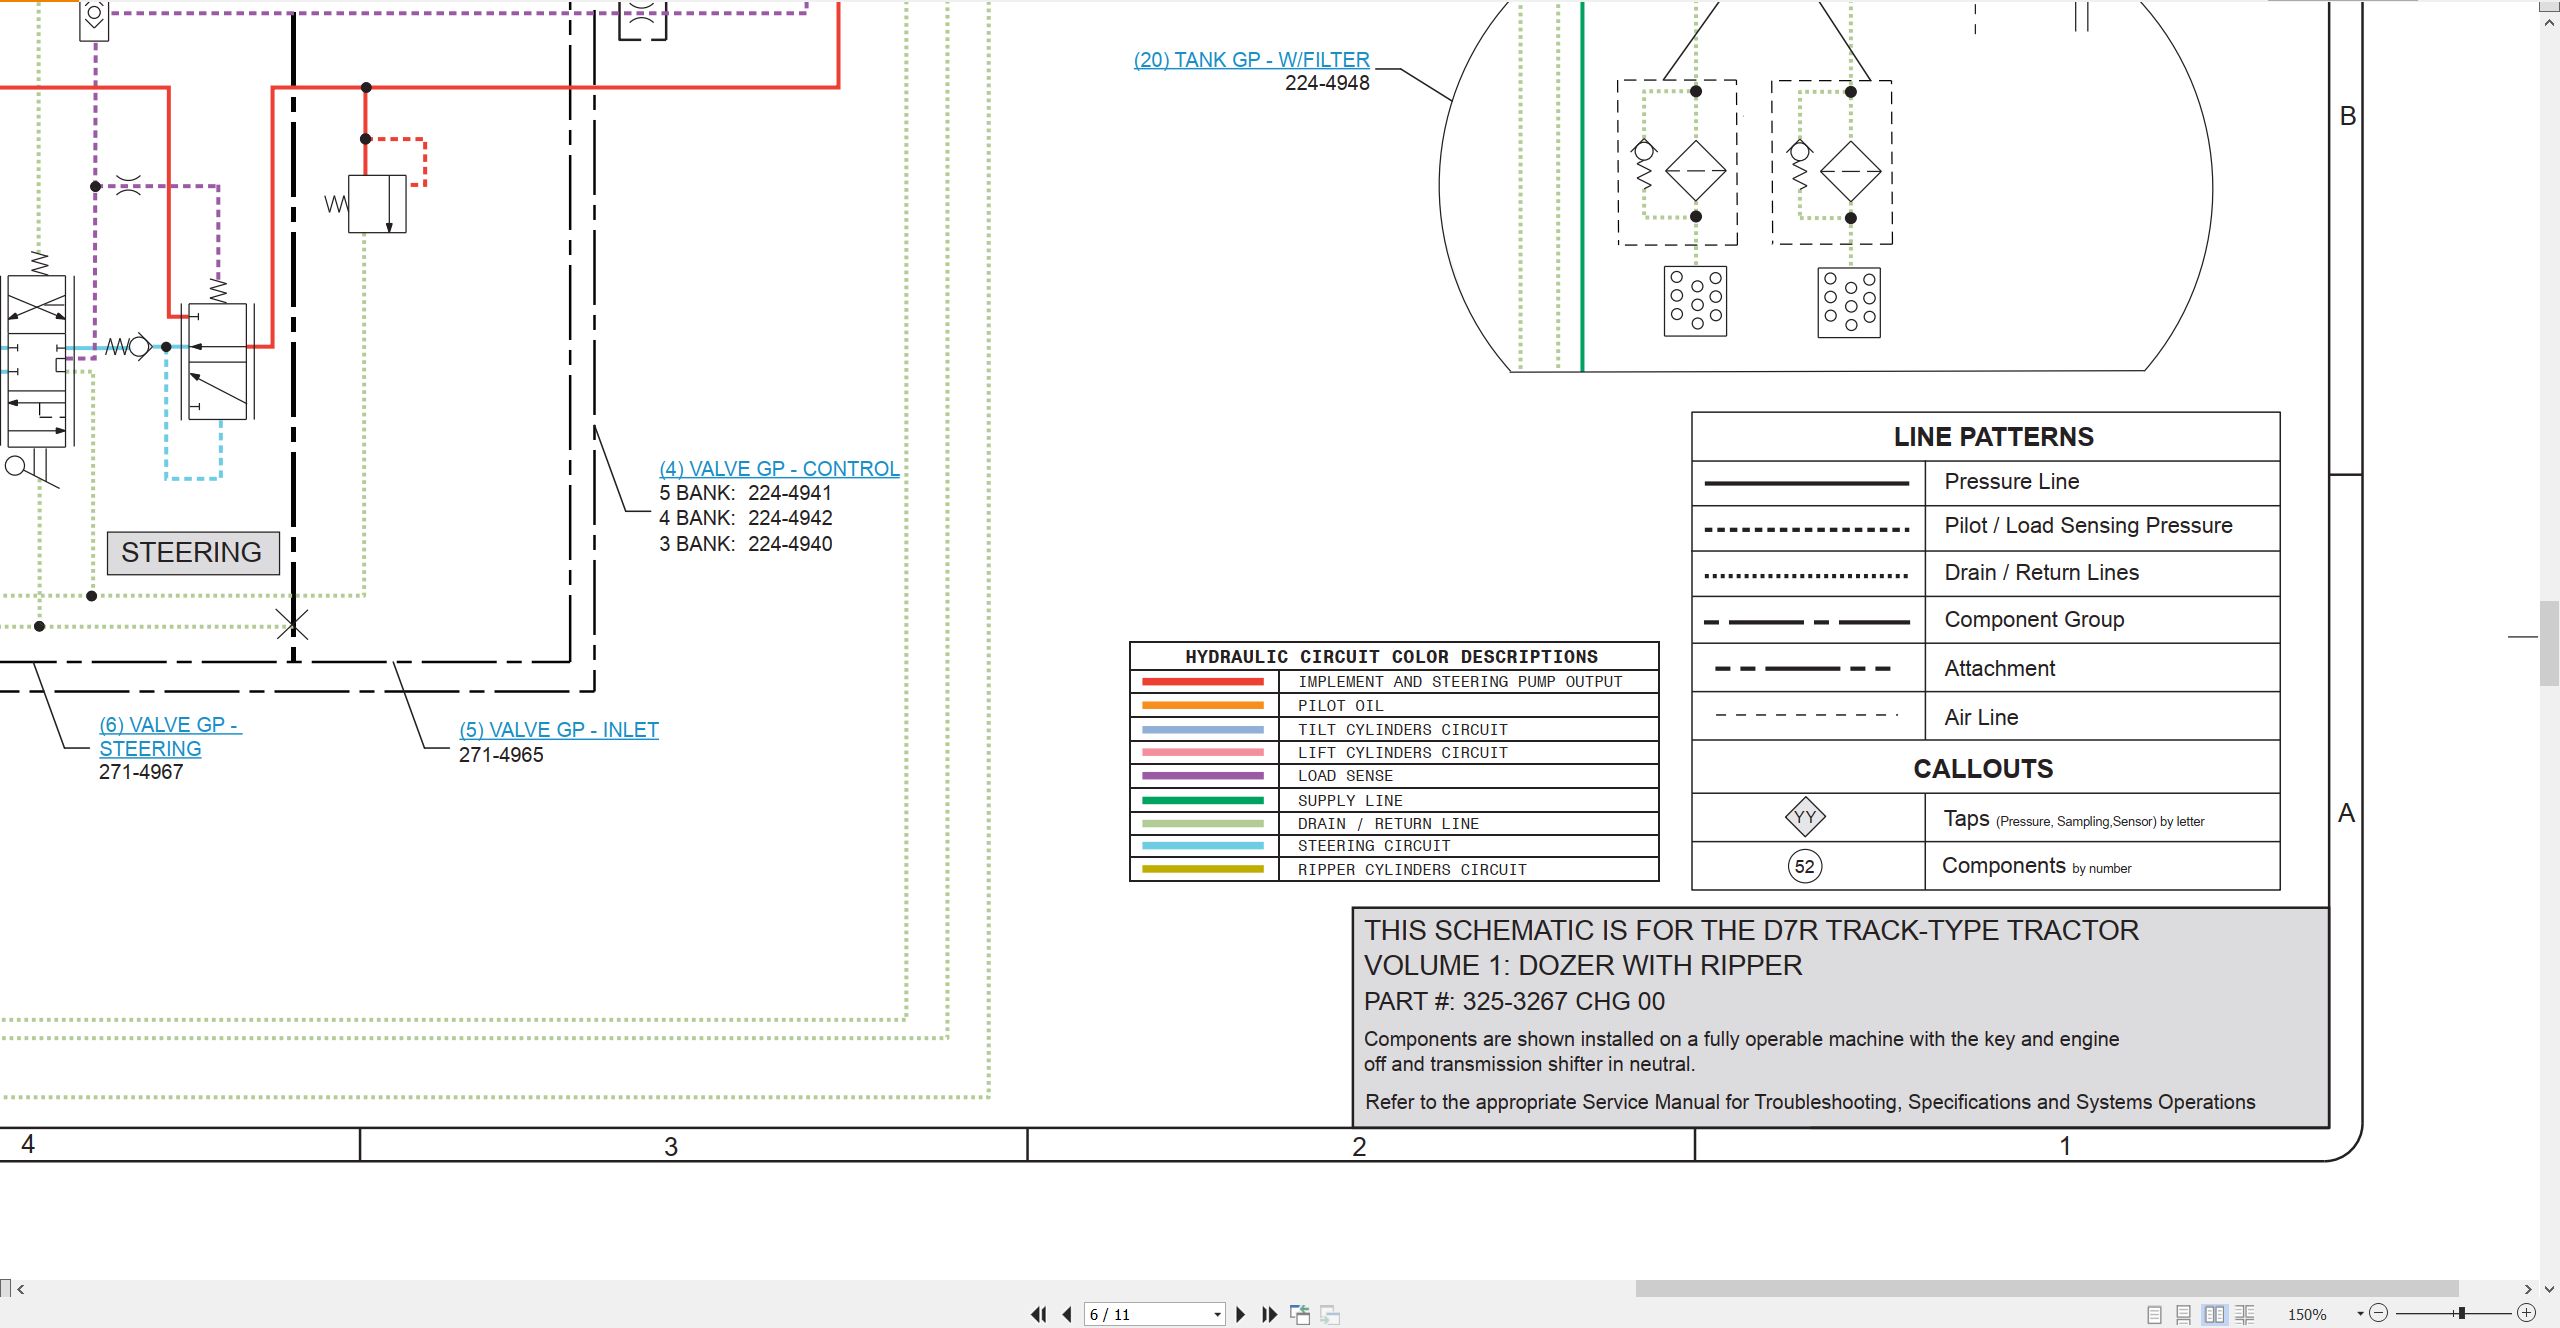Click the TILT CYLINDERS CIRCUIT legend text
The image size is (2560, 1328).
(x=1402, y=730)
